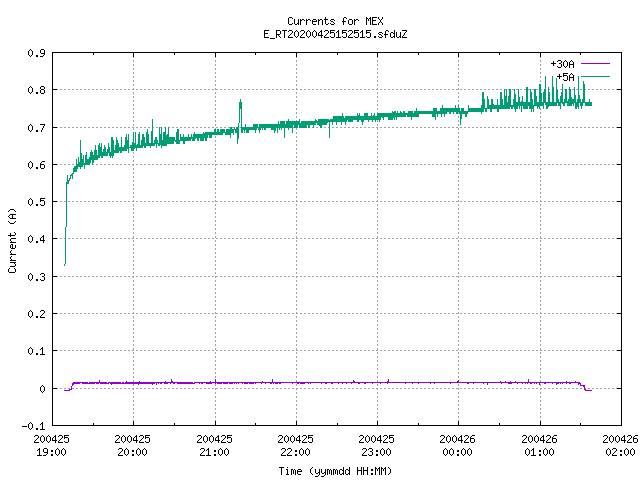Click the purple +30A legend line sample

(596, 64)
